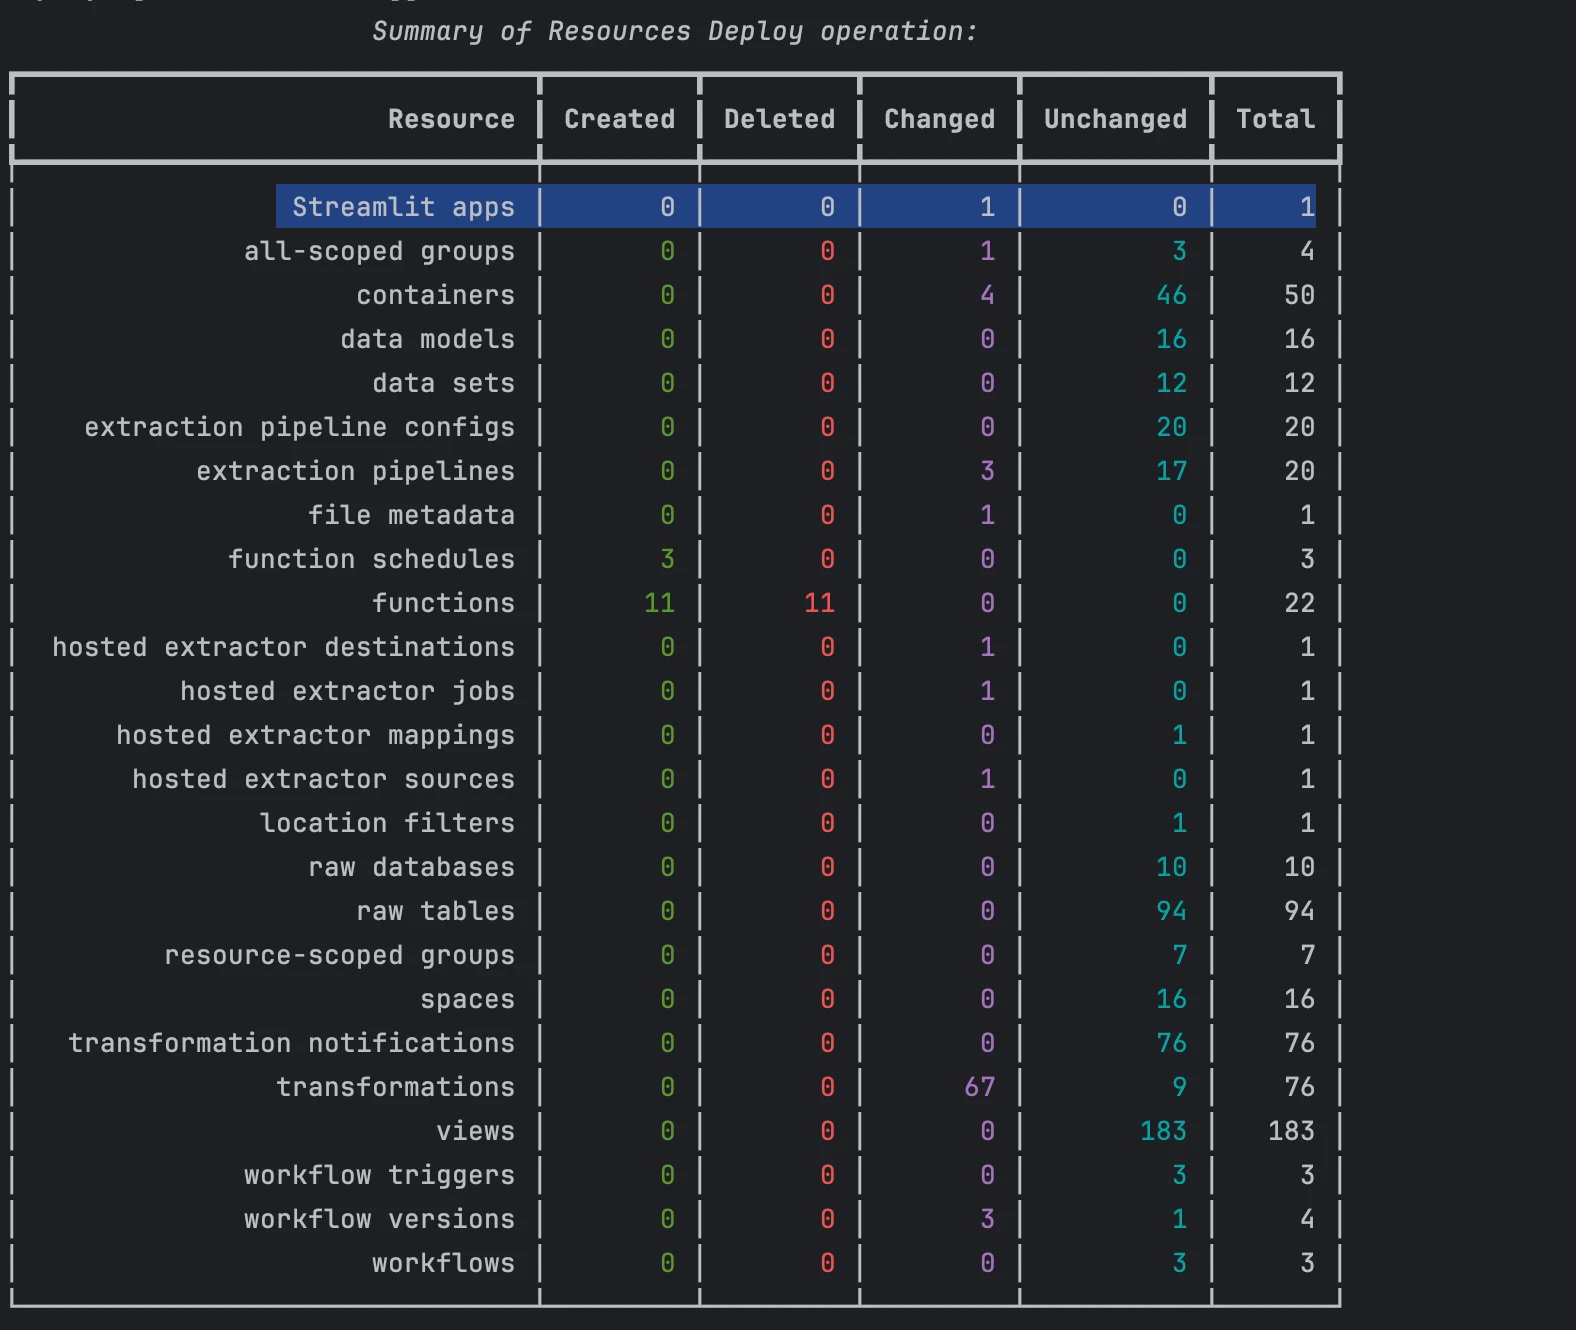Click the unchanged count 183 for views
1576x1330 pixels.
click(x=1163, y=1131)
